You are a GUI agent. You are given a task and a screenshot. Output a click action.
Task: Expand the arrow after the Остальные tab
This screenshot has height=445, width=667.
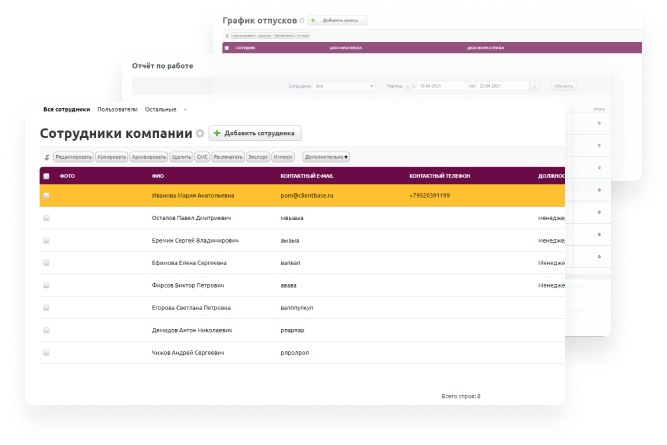(184, 109)
